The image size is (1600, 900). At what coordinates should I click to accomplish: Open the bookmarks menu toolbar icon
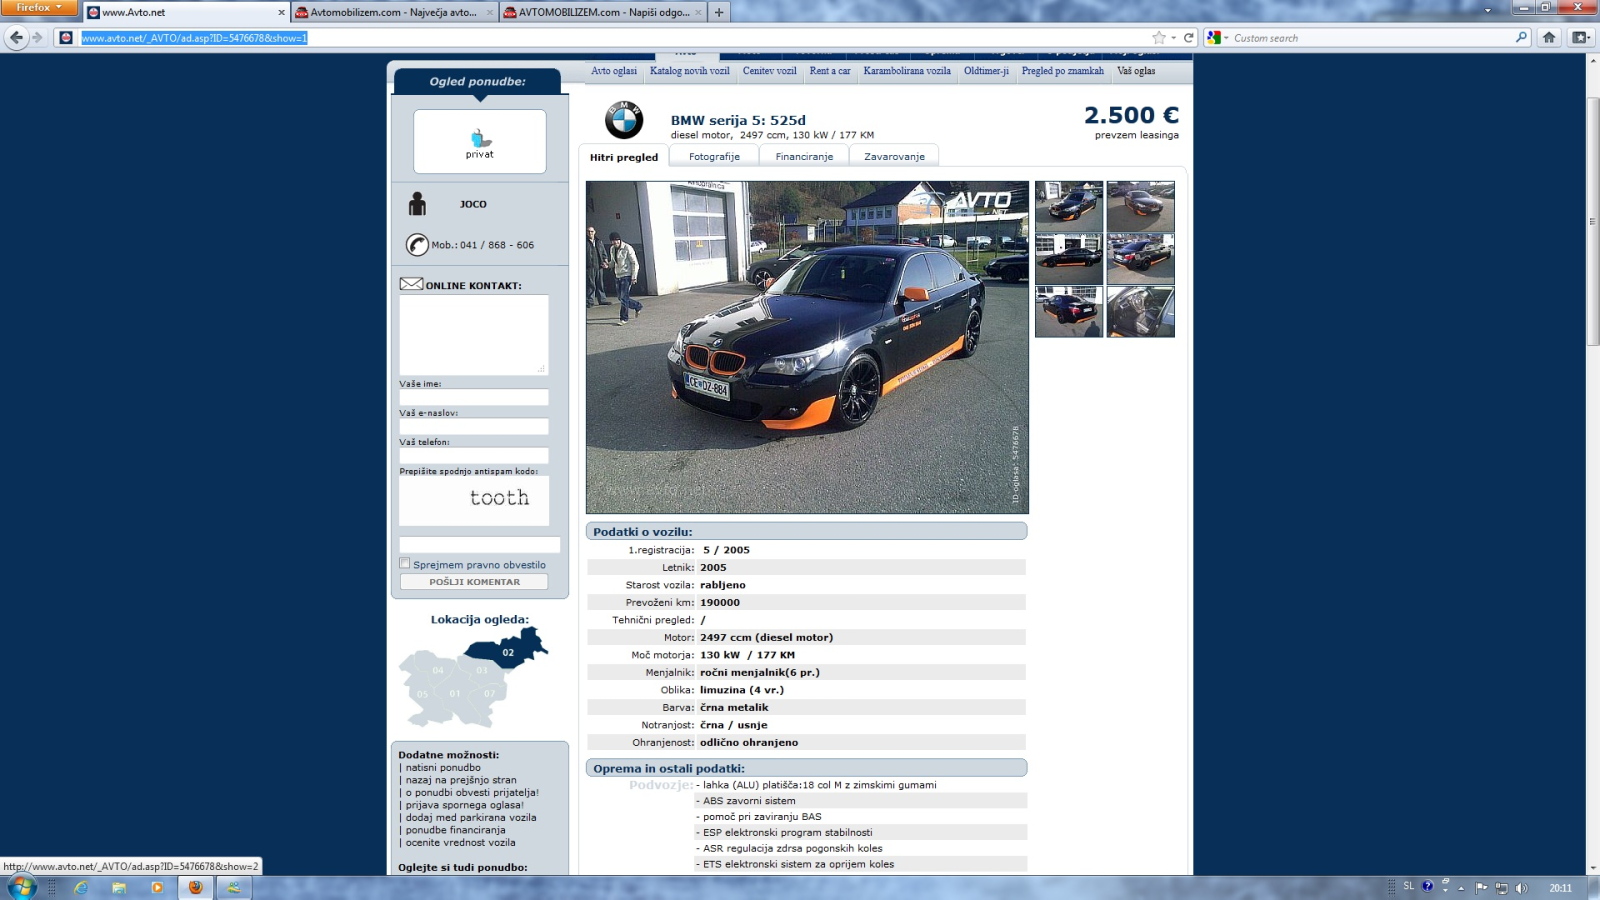pos(1581,37)
